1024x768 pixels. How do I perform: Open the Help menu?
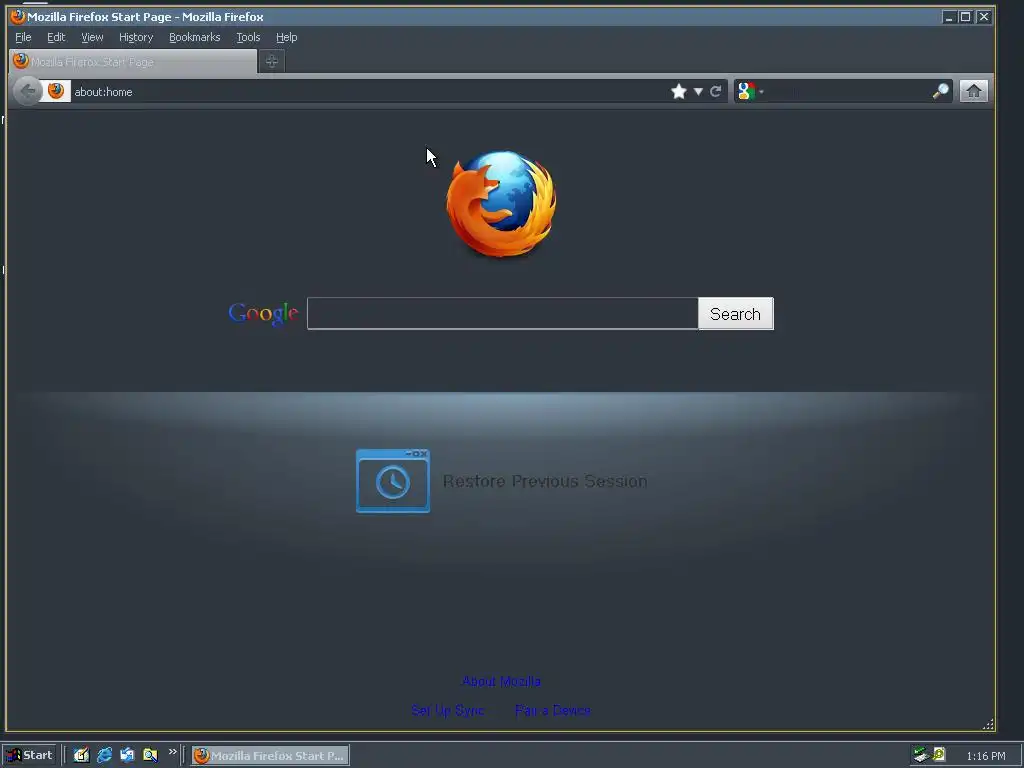286,37
